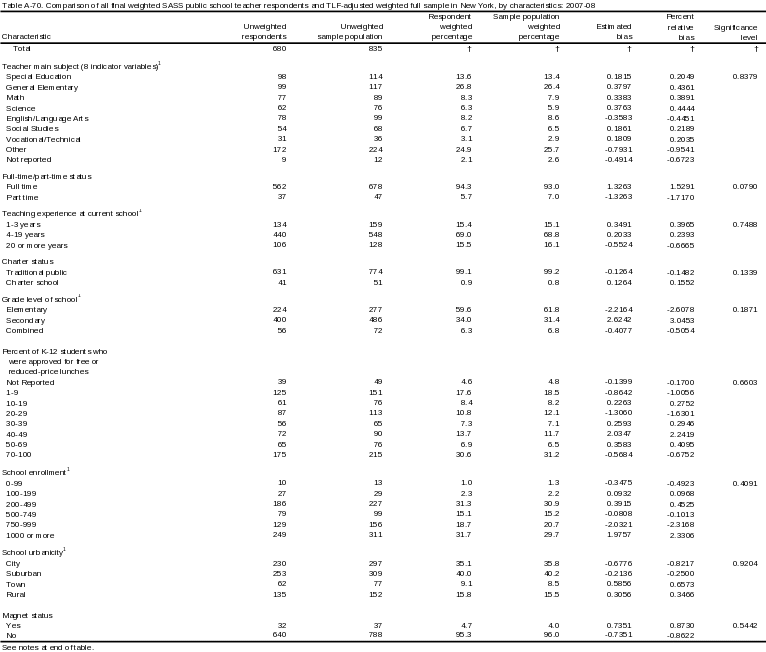Select the 'Suburban' row label
This screenshot has height=652, width=766.
pos(23,574)
